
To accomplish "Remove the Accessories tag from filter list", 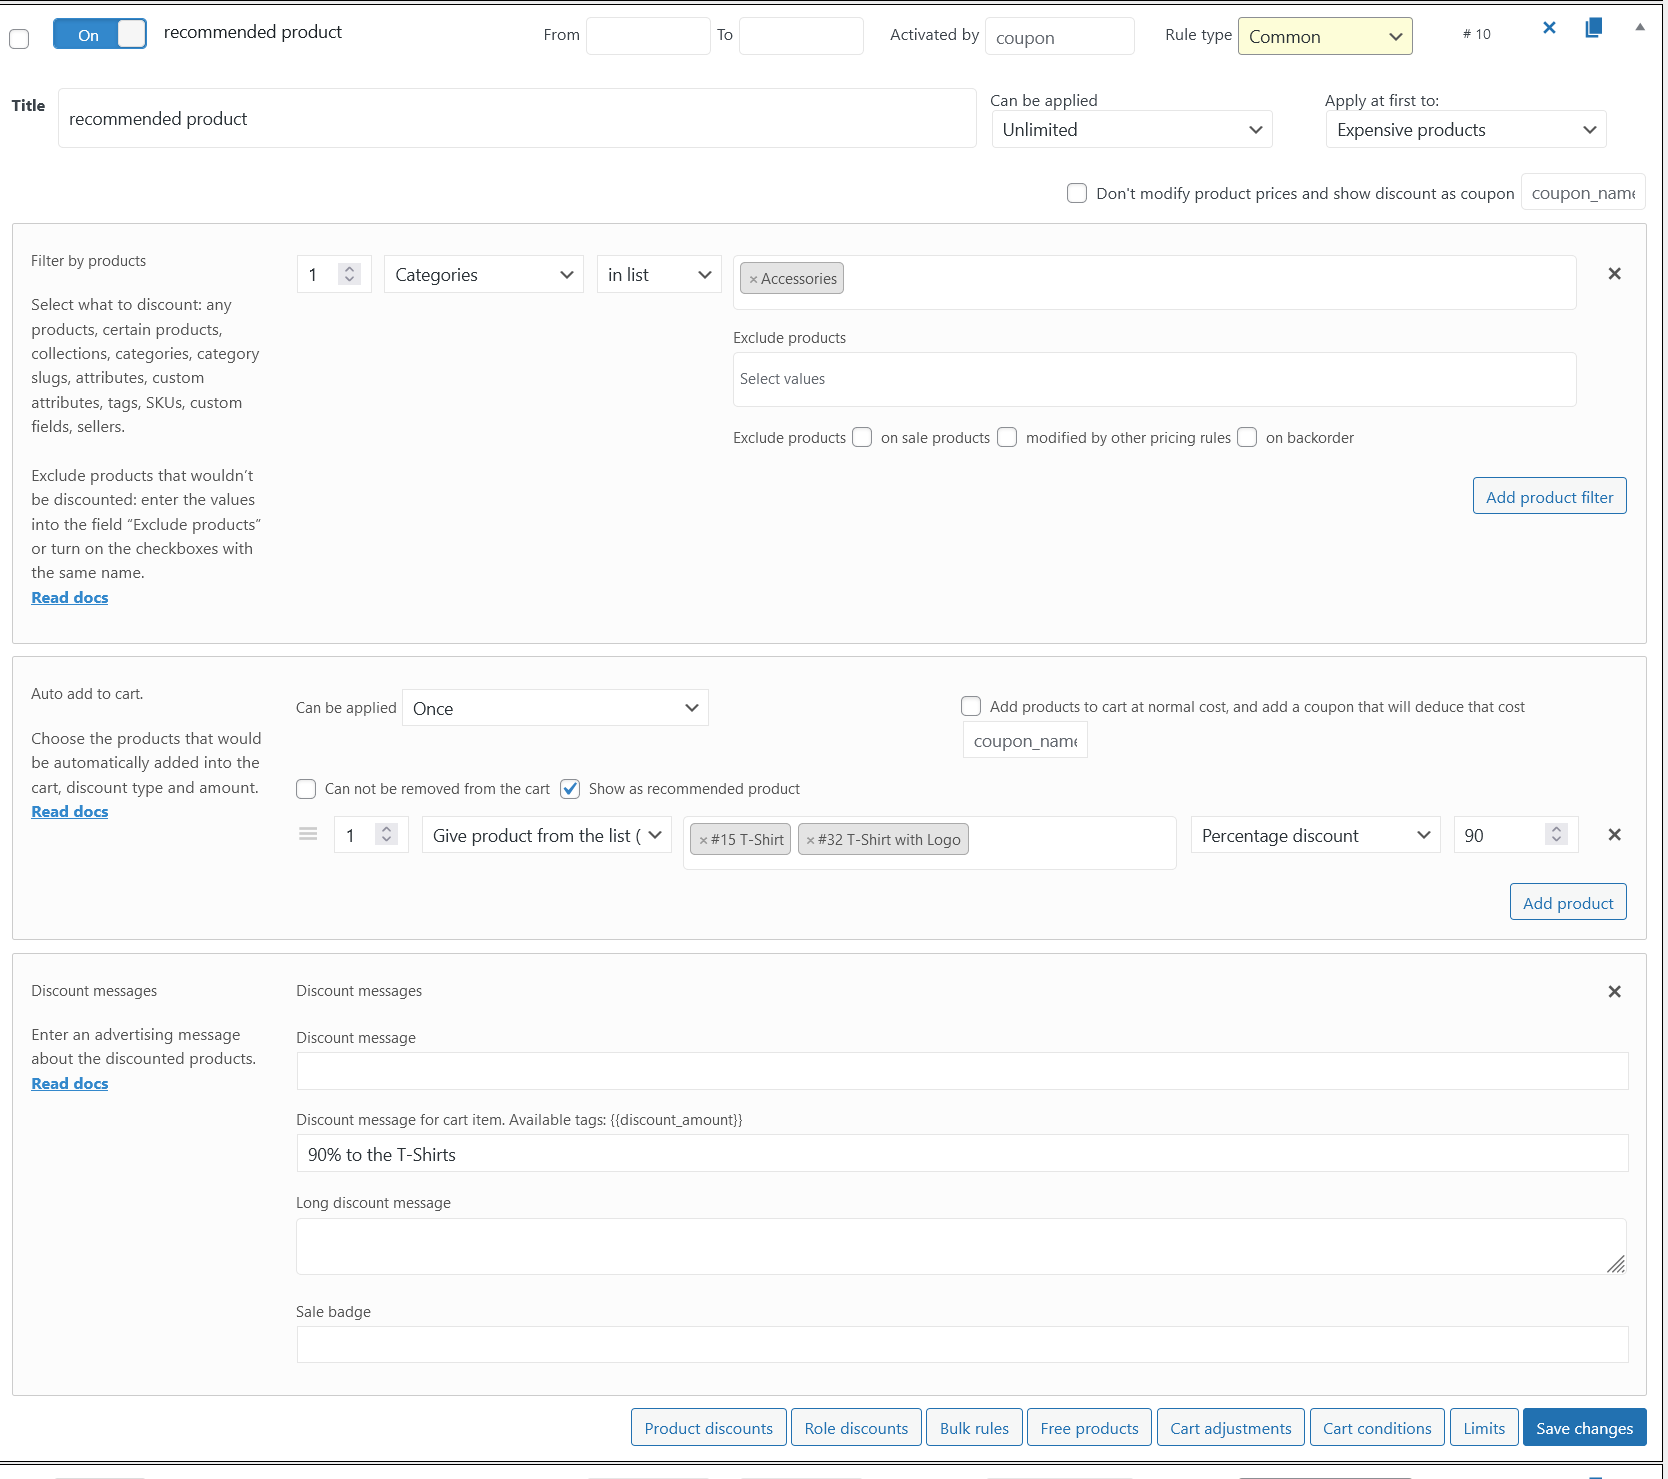I will tap(753, 279).
